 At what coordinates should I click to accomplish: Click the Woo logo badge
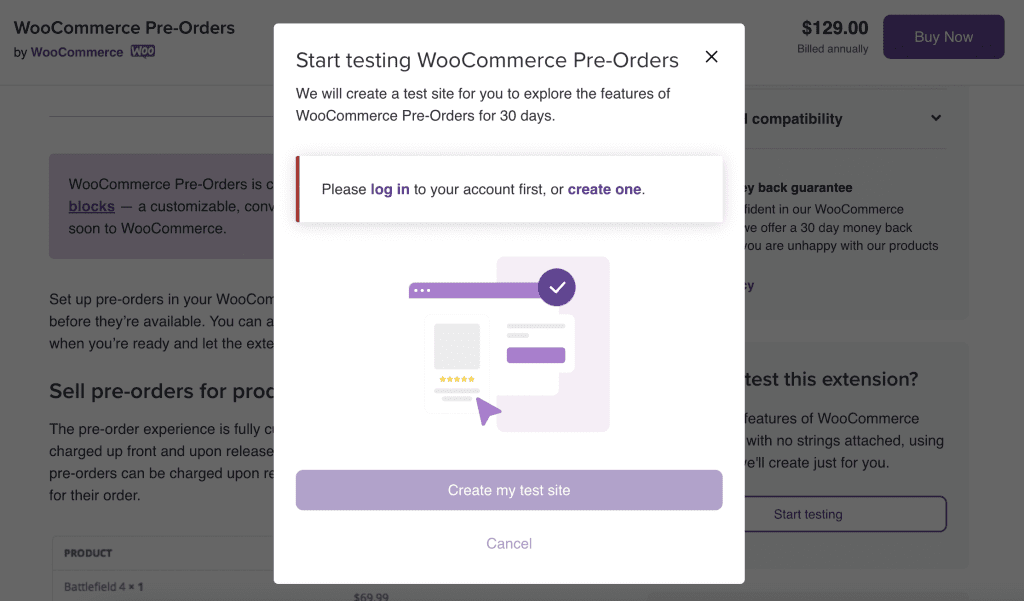click(142, 52)
